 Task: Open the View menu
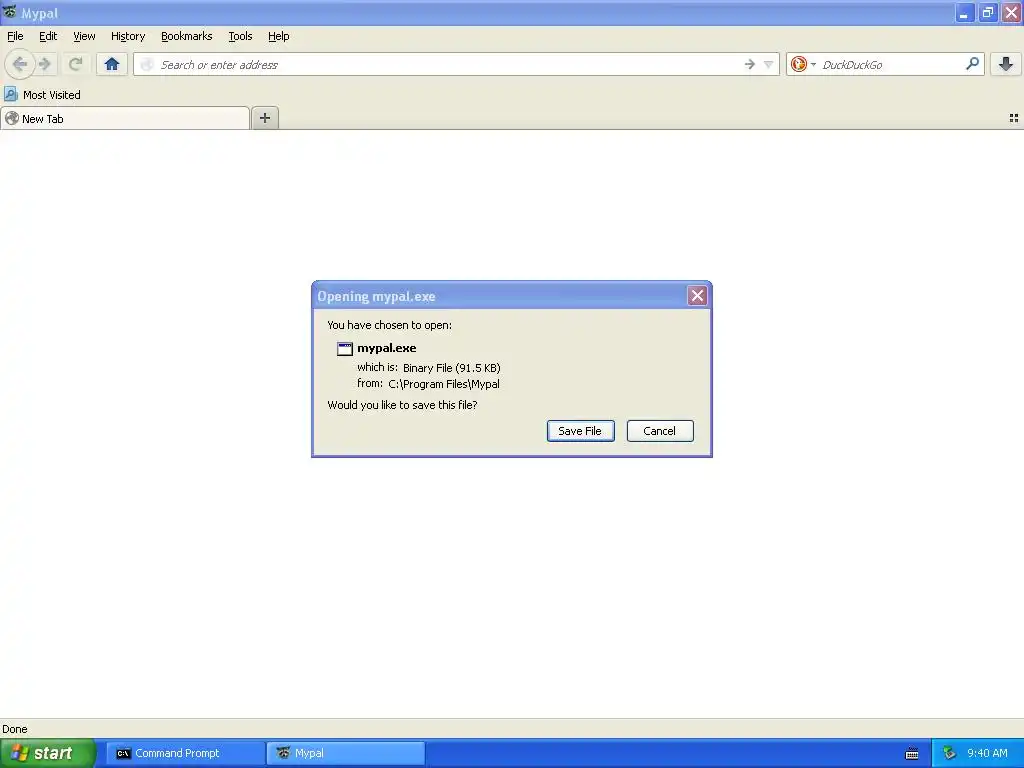click(x=84, y=37)
